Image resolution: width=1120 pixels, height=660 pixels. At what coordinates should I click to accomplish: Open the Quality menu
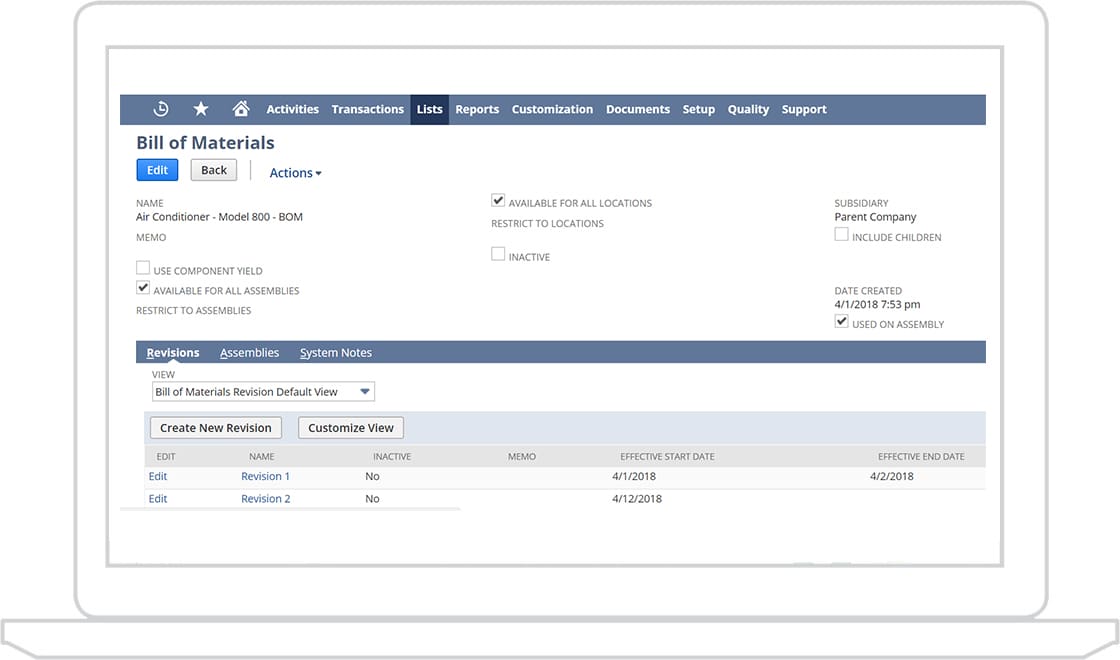pyautogui.click(x=748, y=109)
